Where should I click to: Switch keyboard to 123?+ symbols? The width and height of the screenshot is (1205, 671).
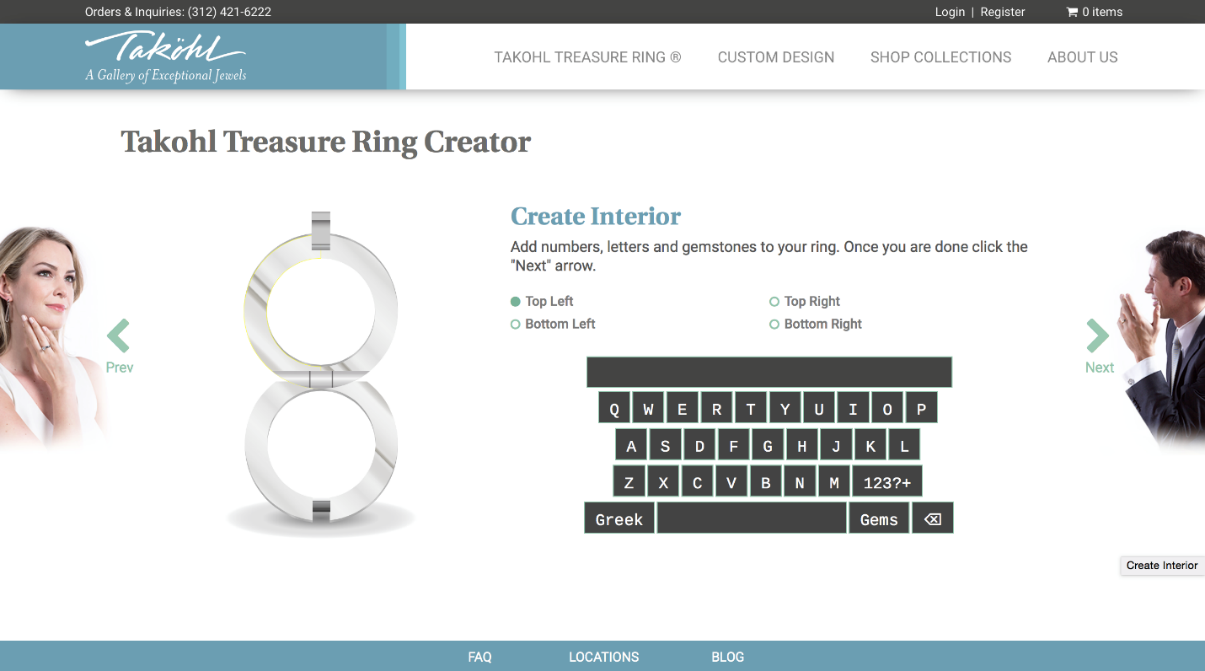tap(887, 482)
